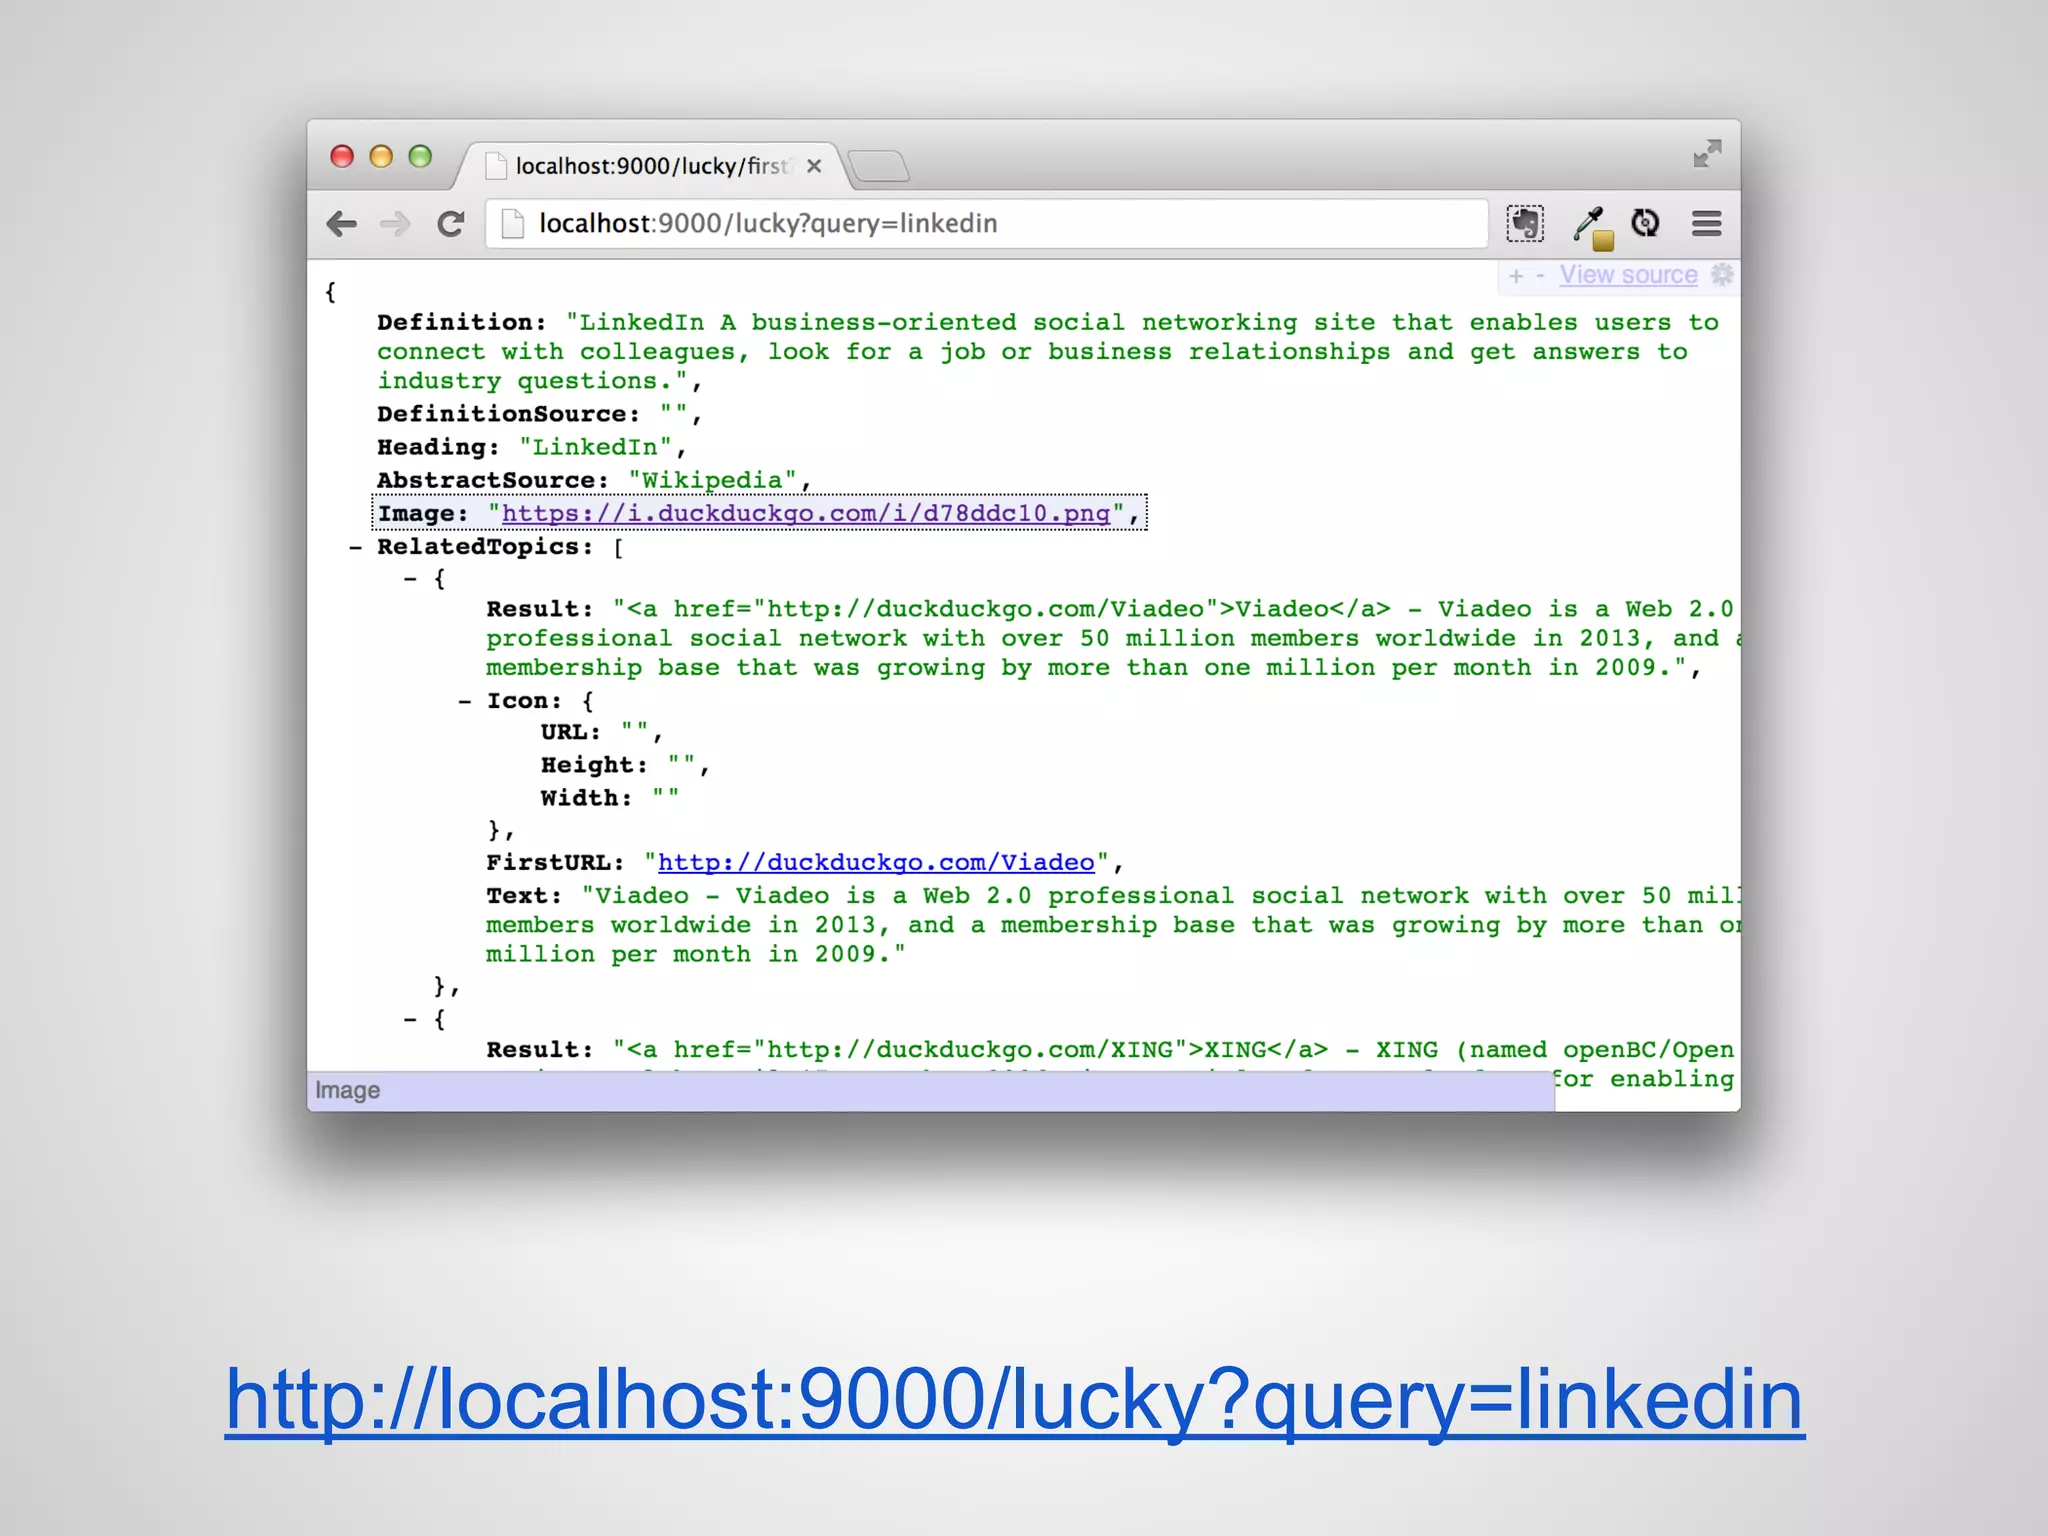The width and height of the screenshot is (2048, 1536).
Task: Collapse the second RelatedTopics object before XING
Action: tap(410, 1020)
